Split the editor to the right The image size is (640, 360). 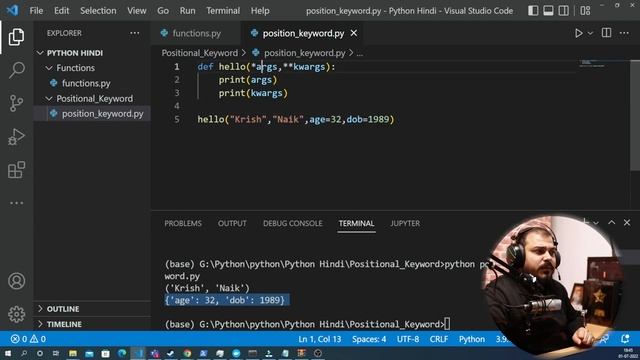pyautogui.click(x=607, y=33)
